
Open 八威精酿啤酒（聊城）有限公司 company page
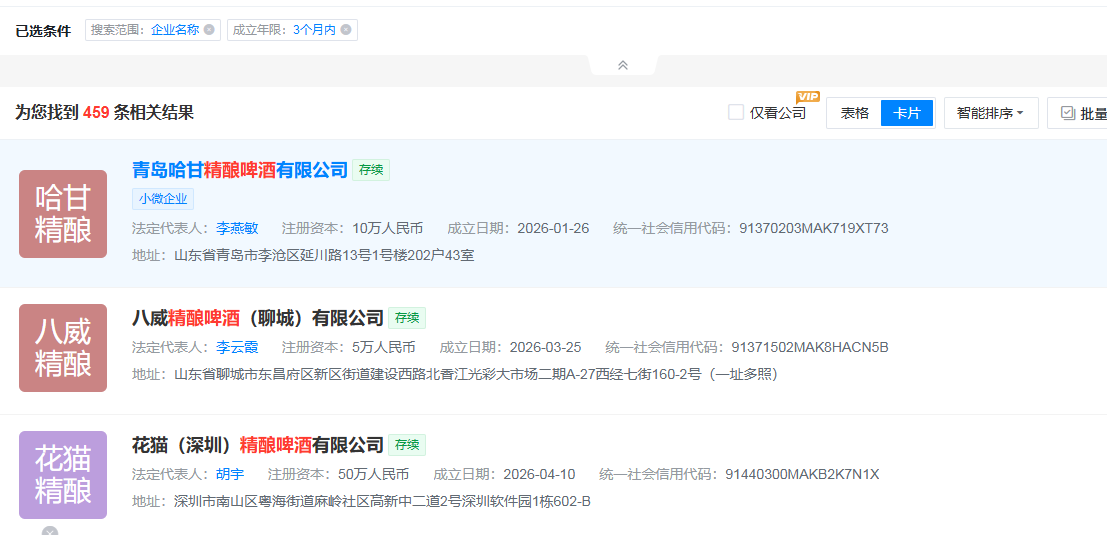click(258, 318)
